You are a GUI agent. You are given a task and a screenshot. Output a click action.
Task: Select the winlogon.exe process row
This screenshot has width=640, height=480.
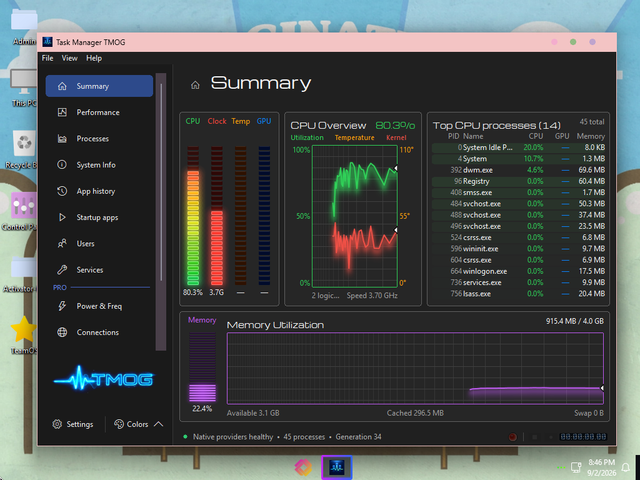518,271
